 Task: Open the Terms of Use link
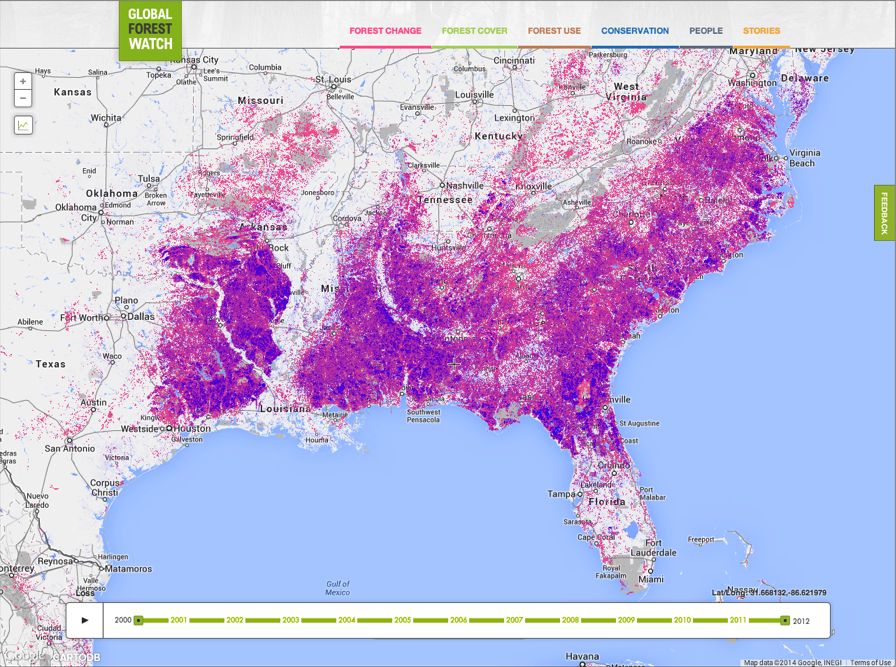point(870,662)
